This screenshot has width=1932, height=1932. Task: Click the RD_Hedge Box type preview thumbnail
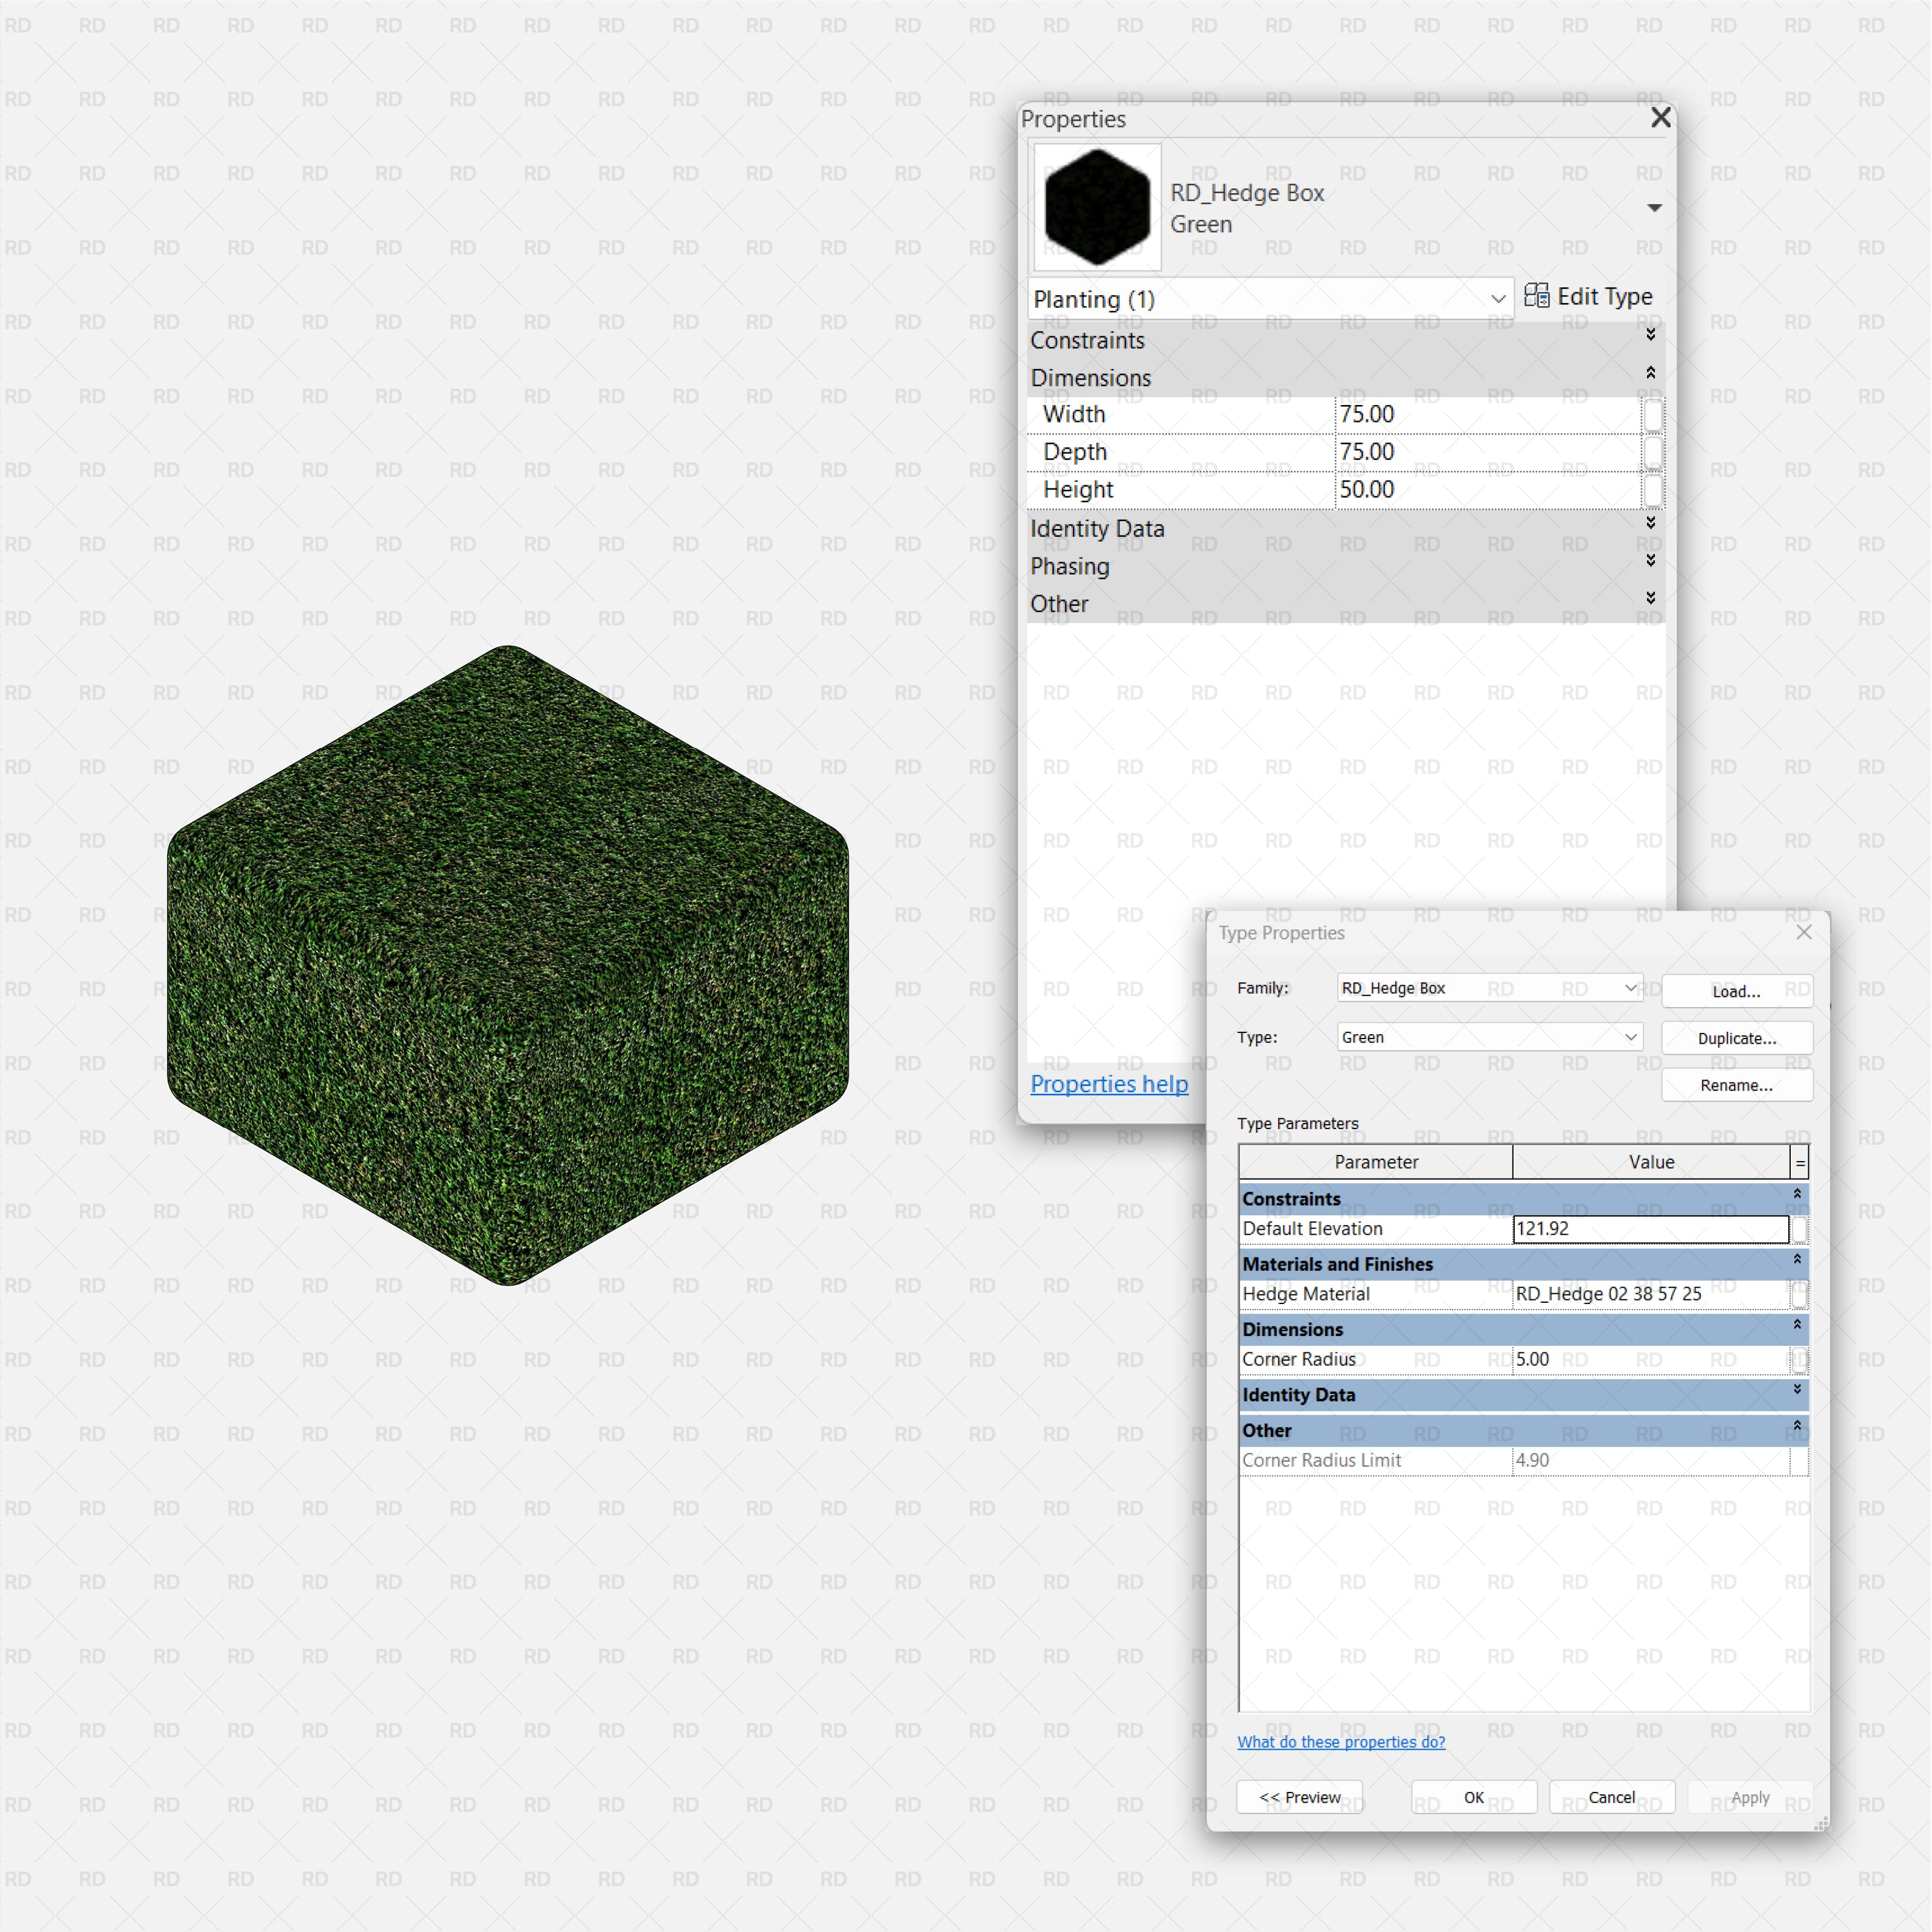tap(1097, 207)
